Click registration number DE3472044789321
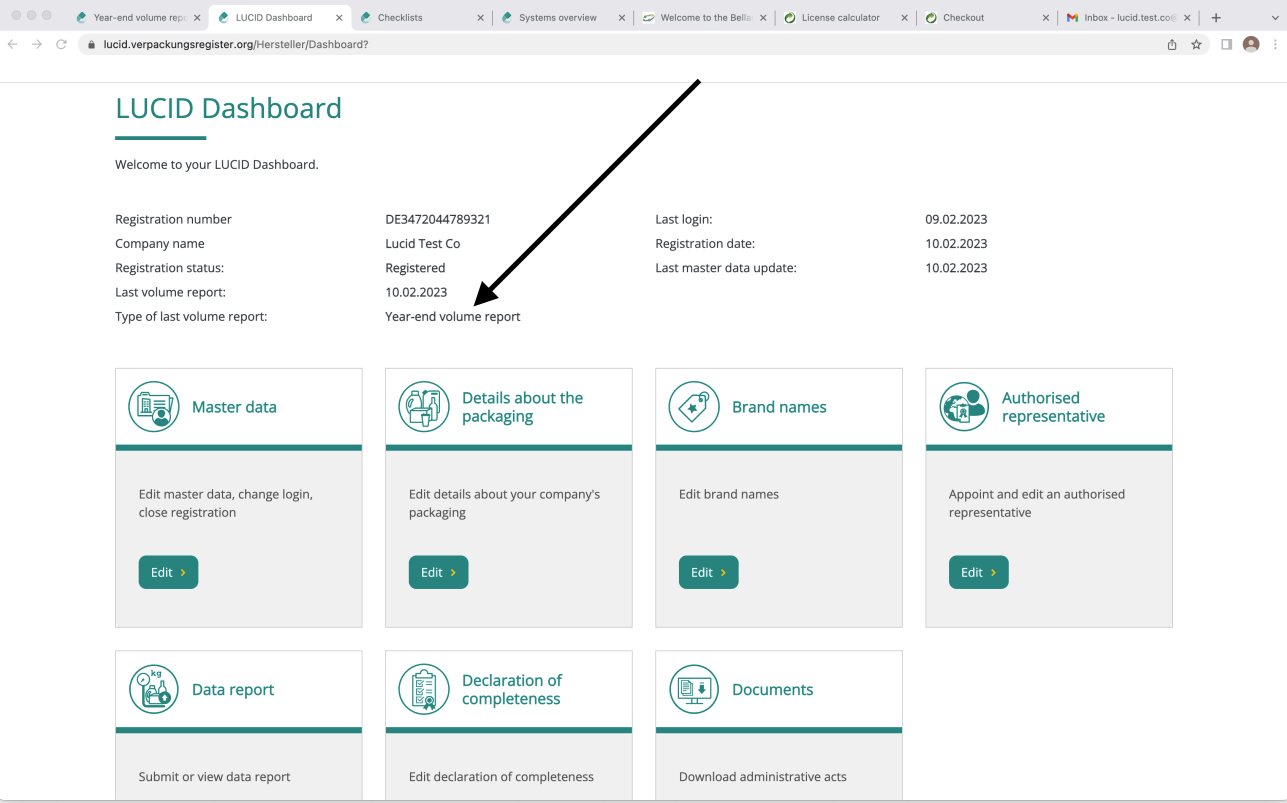The height and width of the screenshot is (803, 1287). (x=438, y=219)
